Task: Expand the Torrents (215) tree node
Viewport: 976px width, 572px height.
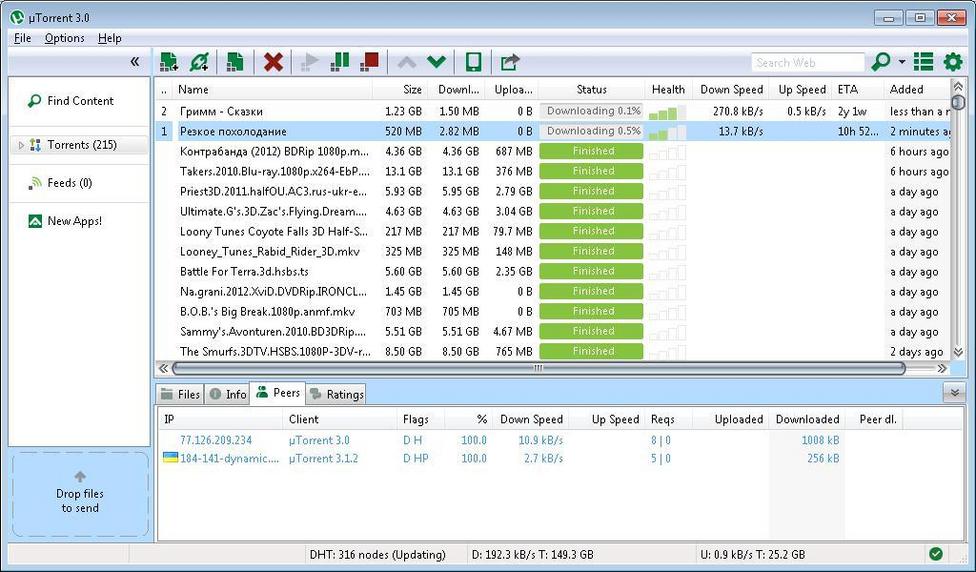Action: click(x=21, y=145)
